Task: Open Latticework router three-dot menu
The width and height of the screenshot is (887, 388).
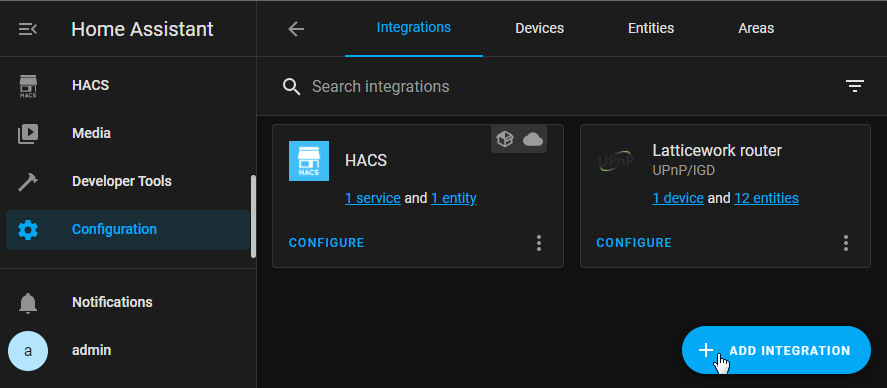Action: [x=846, y=243]
